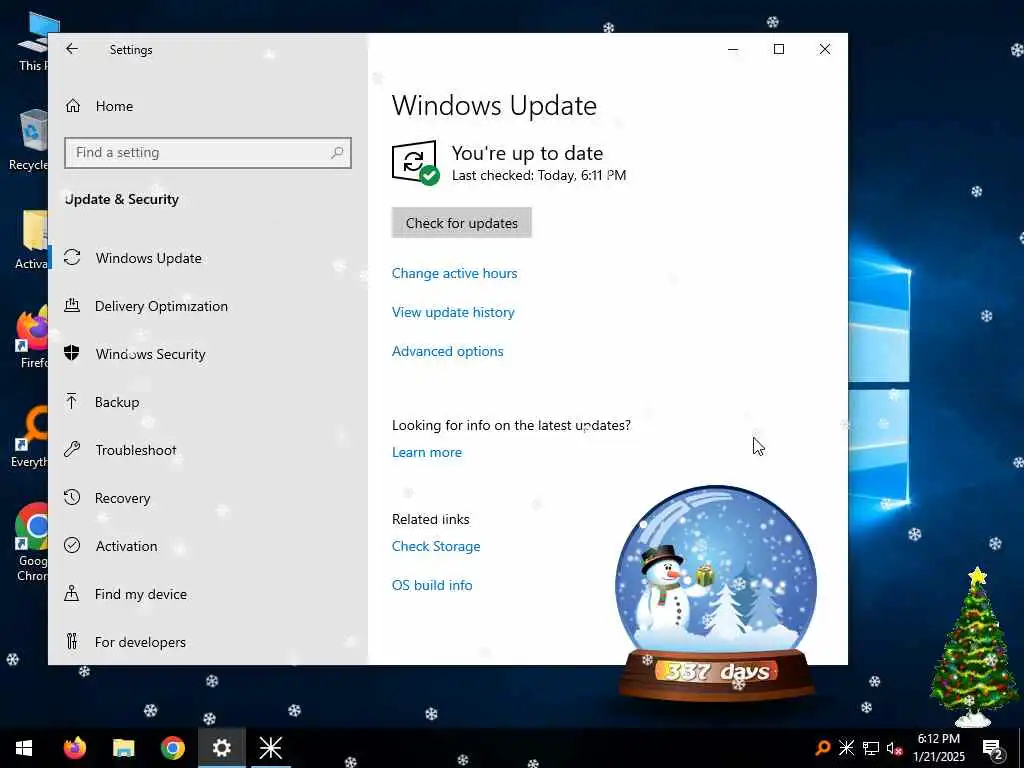The width and height of the screenshot is (1024, 768).
Task: Focus the Find a setting search box
Action: 208,153
